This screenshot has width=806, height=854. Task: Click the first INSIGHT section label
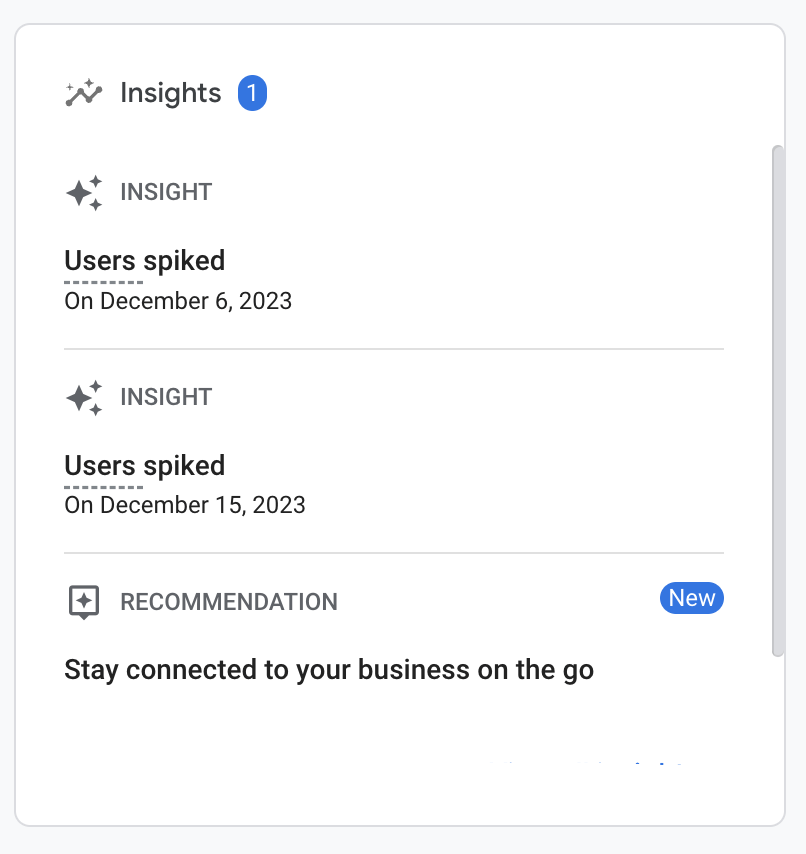pyautogui.click(x=166, y=192)
